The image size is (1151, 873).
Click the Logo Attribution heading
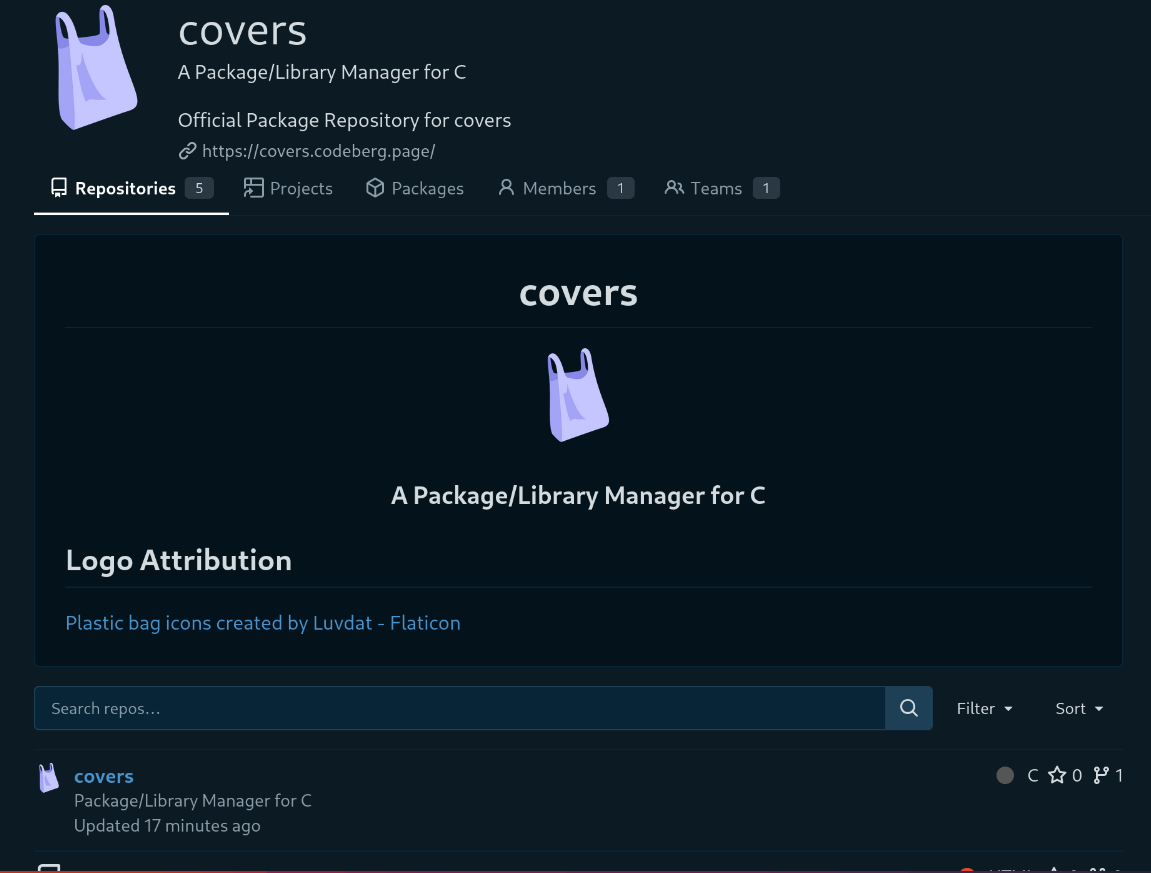tap(179, 560)
